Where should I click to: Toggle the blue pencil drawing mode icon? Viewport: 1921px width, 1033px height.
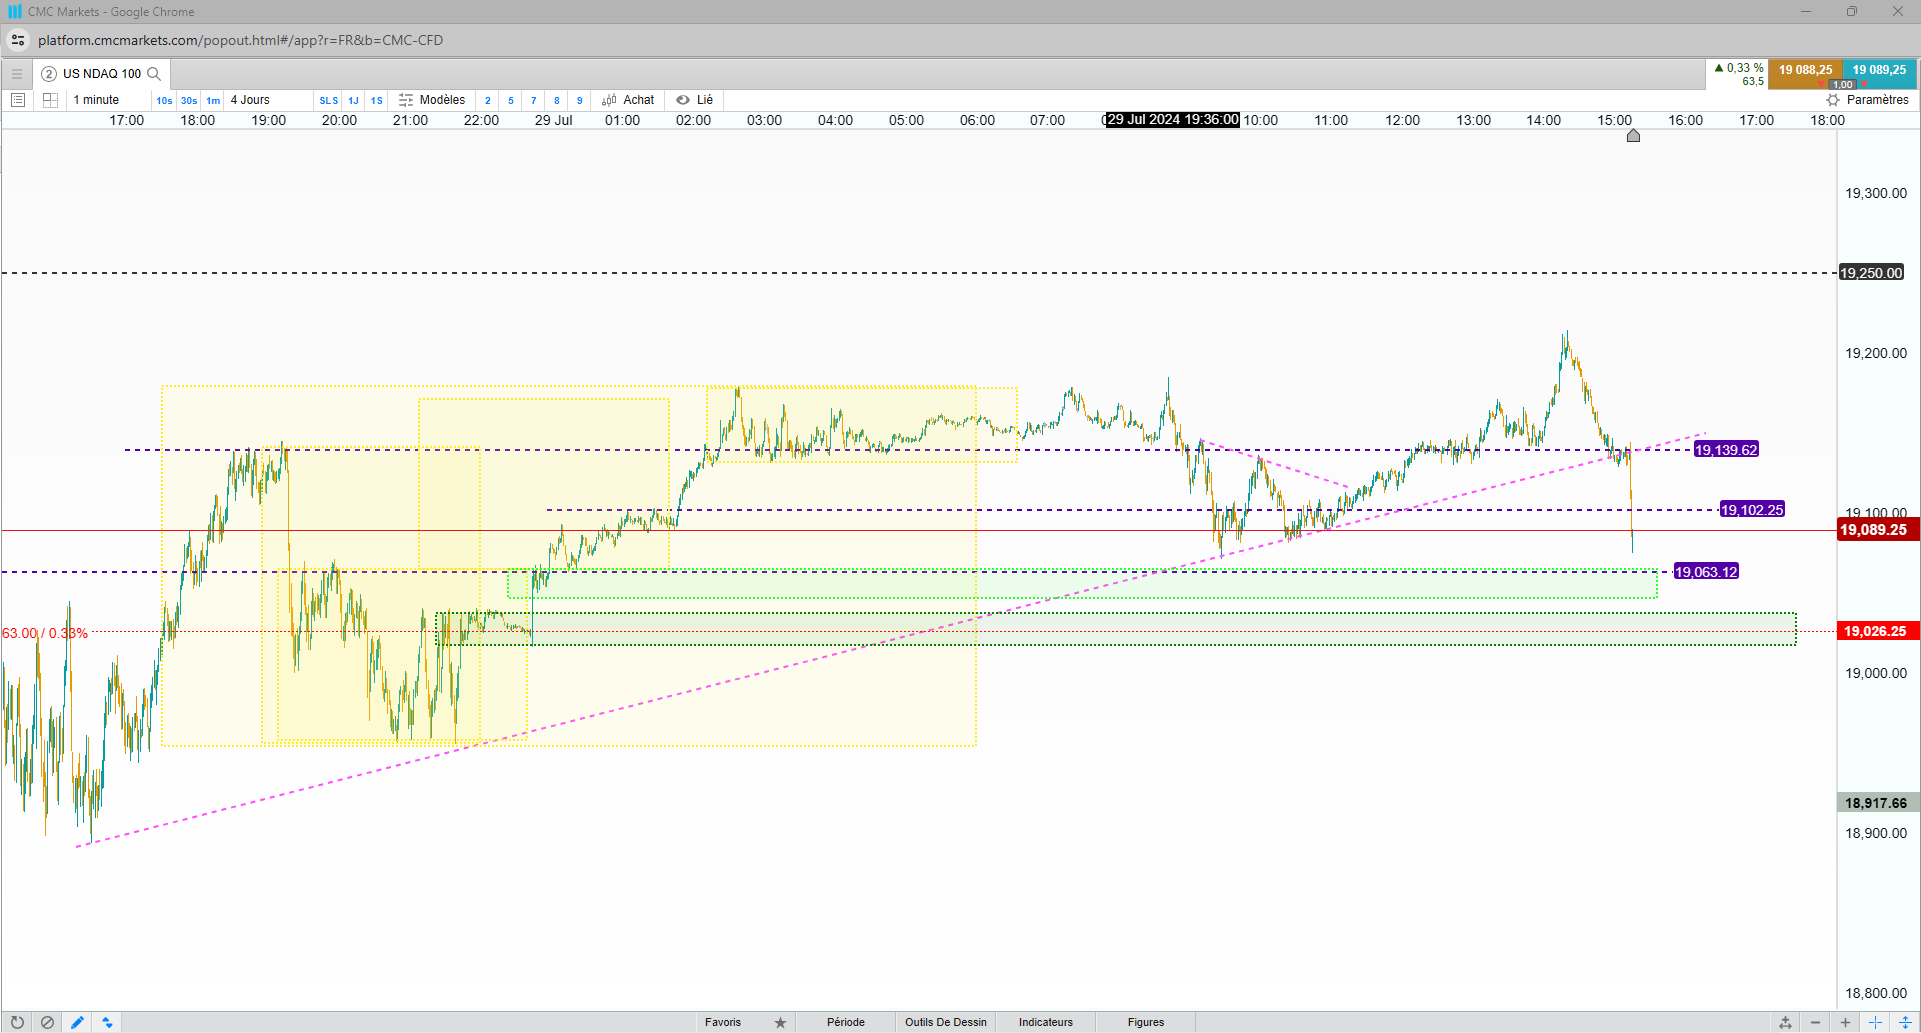pyautogui.click(x=77, y=1022)
